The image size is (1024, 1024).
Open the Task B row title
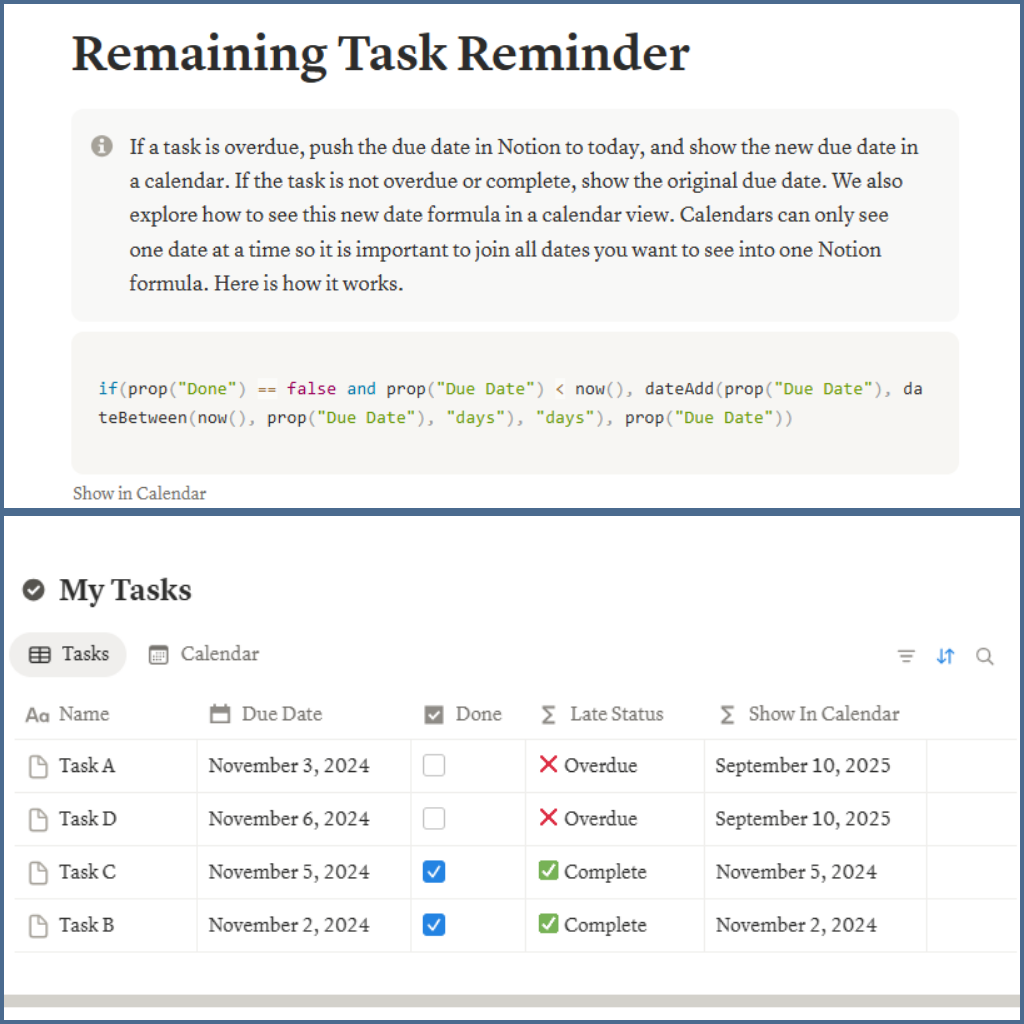[86, 925]
